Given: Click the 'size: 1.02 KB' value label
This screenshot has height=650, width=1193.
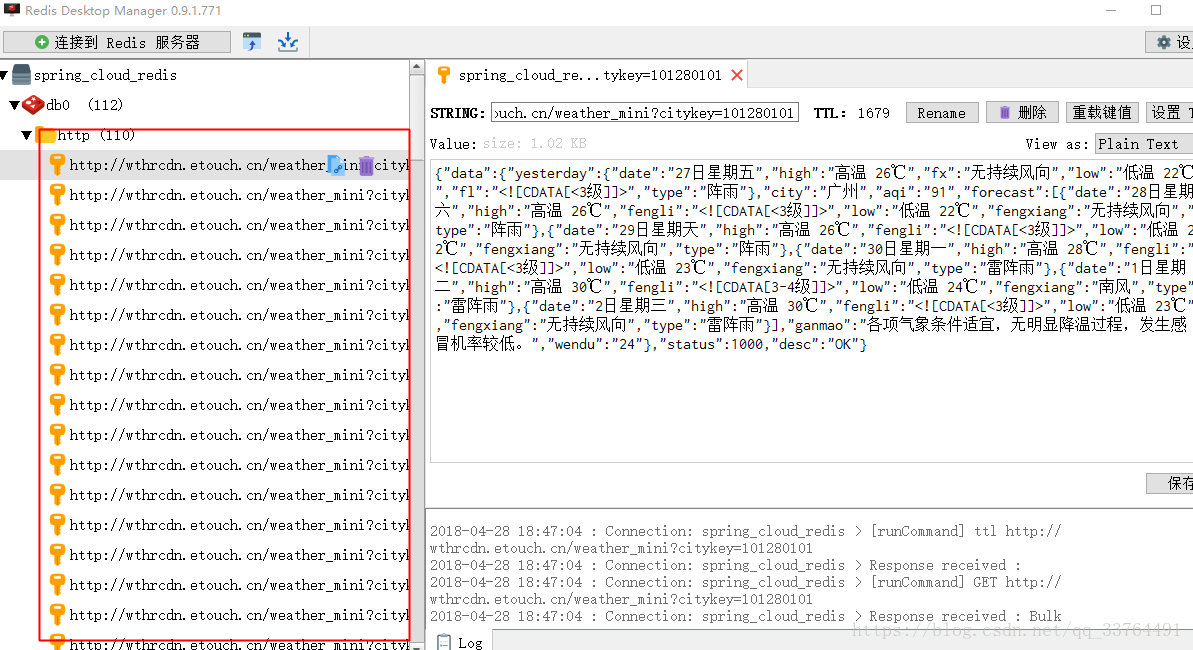Looking at the screenshot, I should click(x=535, y=143).
